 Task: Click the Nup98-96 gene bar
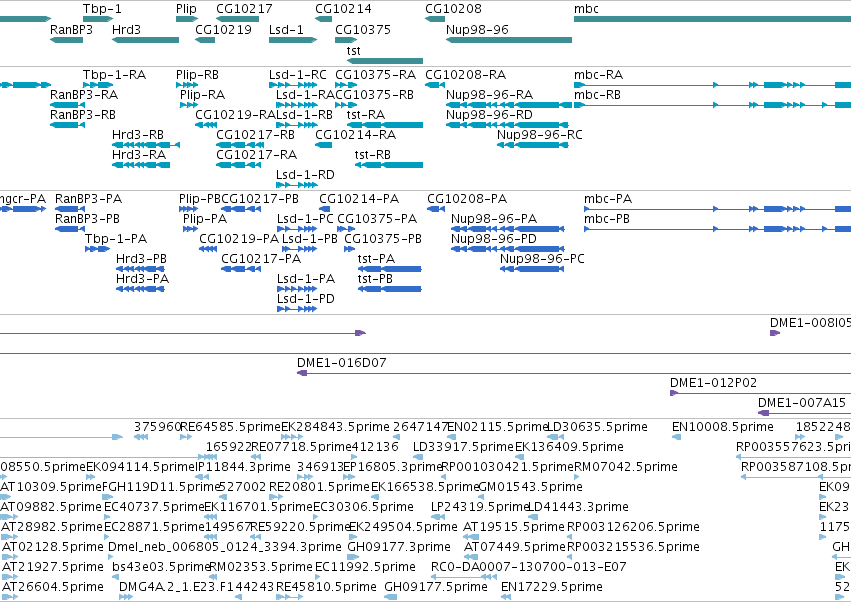509,40
